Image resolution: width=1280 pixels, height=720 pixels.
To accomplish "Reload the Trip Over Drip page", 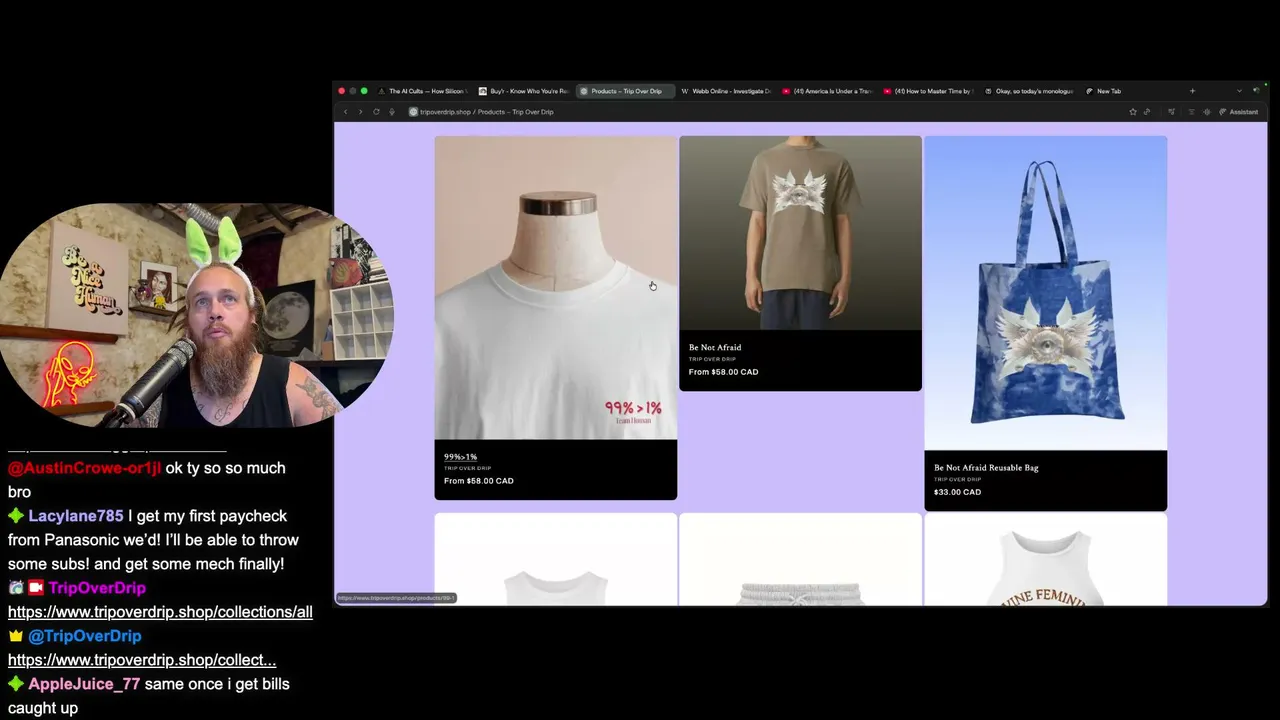I will click(x=376, y=112).
